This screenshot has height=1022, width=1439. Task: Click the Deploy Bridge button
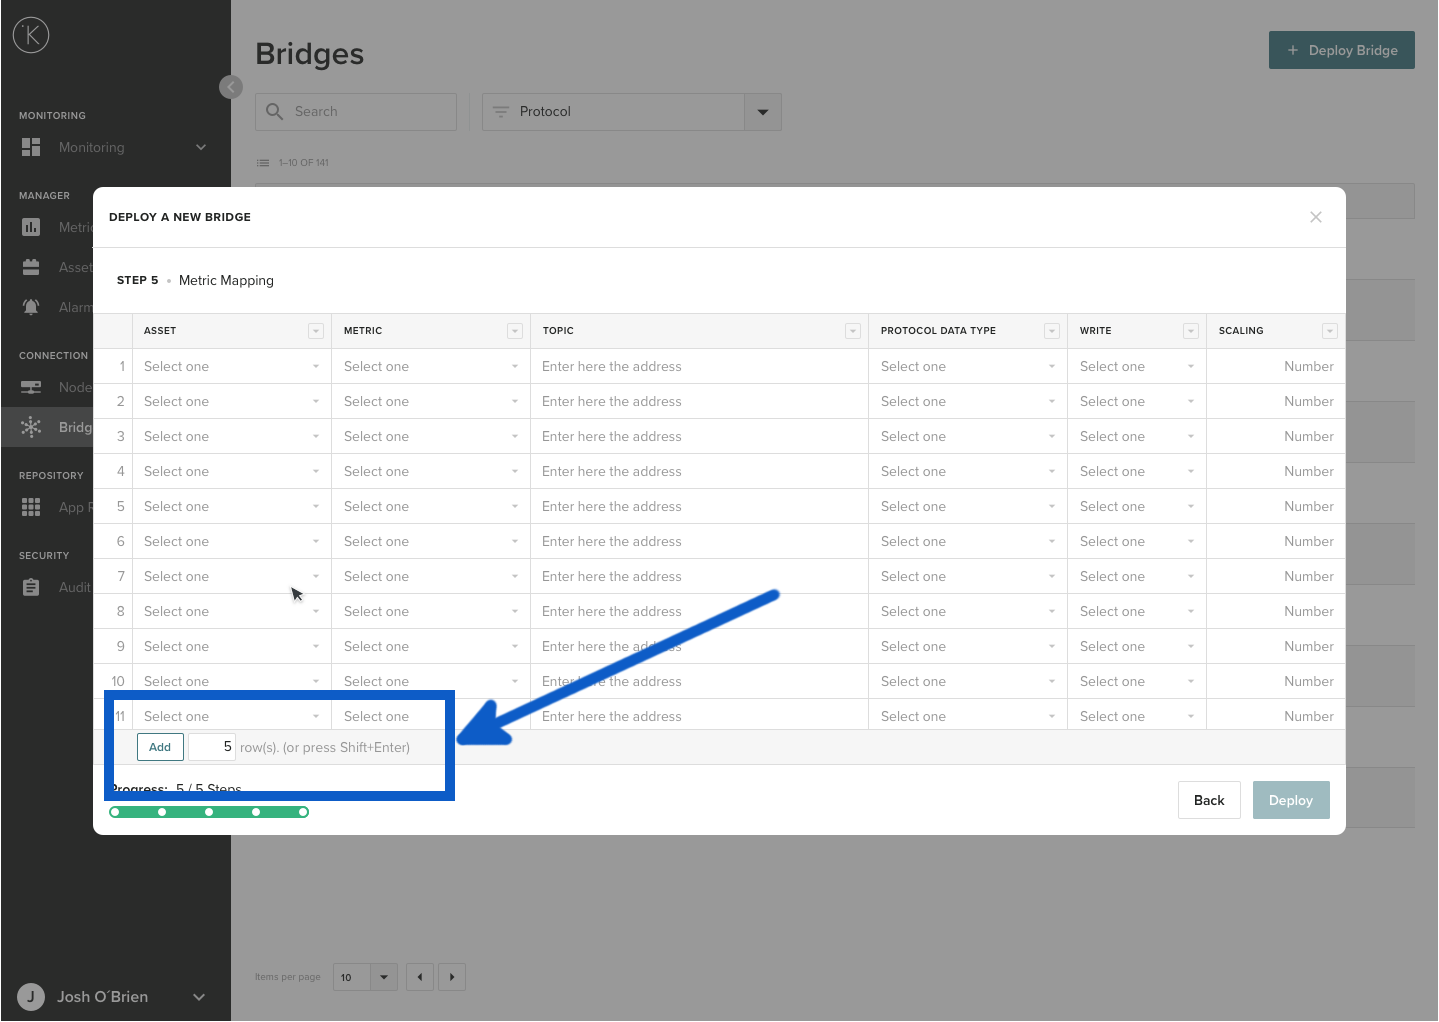click(x=1341, y=50)
